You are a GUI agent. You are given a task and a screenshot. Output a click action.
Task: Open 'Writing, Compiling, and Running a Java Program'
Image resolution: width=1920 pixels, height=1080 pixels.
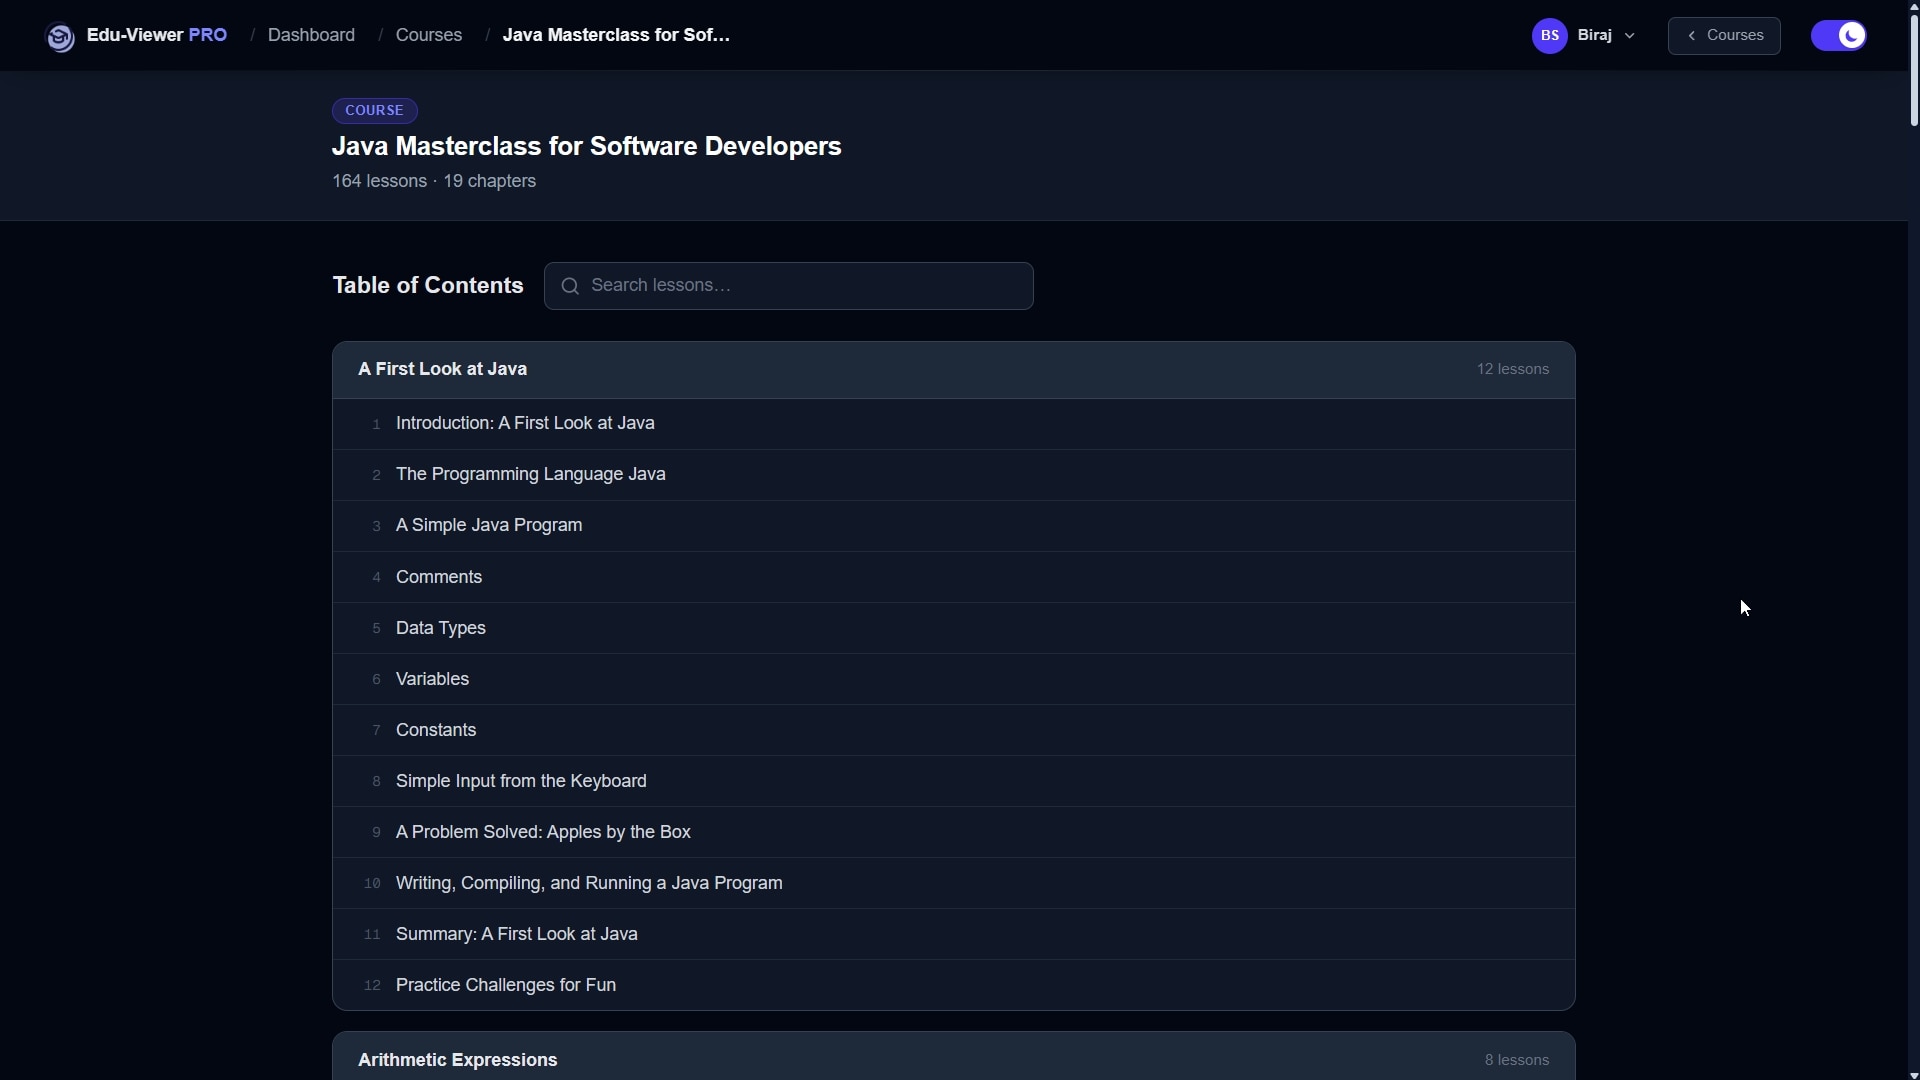click(588, 883)
